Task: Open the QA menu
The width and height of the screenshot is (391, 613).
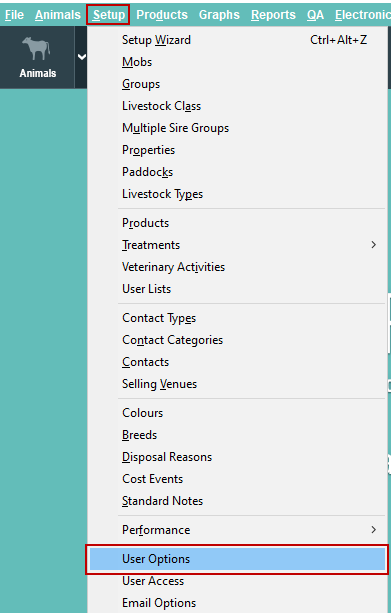Action: [315, 15]
